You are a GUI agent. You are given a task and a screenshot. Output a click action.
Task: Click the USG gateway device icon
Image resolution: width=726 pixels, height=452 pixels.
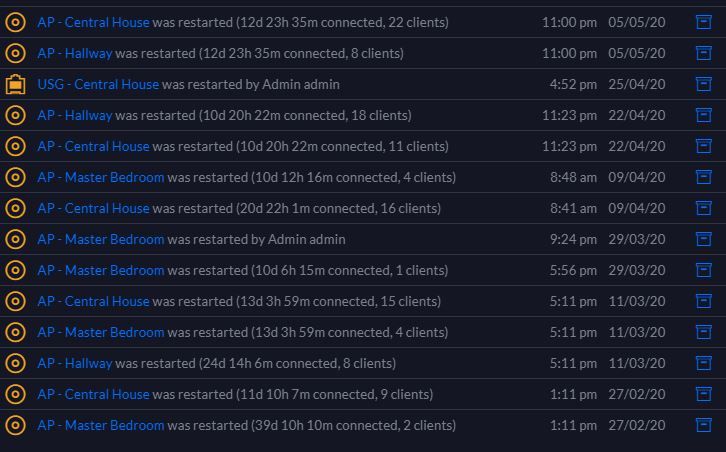click(x=15, y=84)
